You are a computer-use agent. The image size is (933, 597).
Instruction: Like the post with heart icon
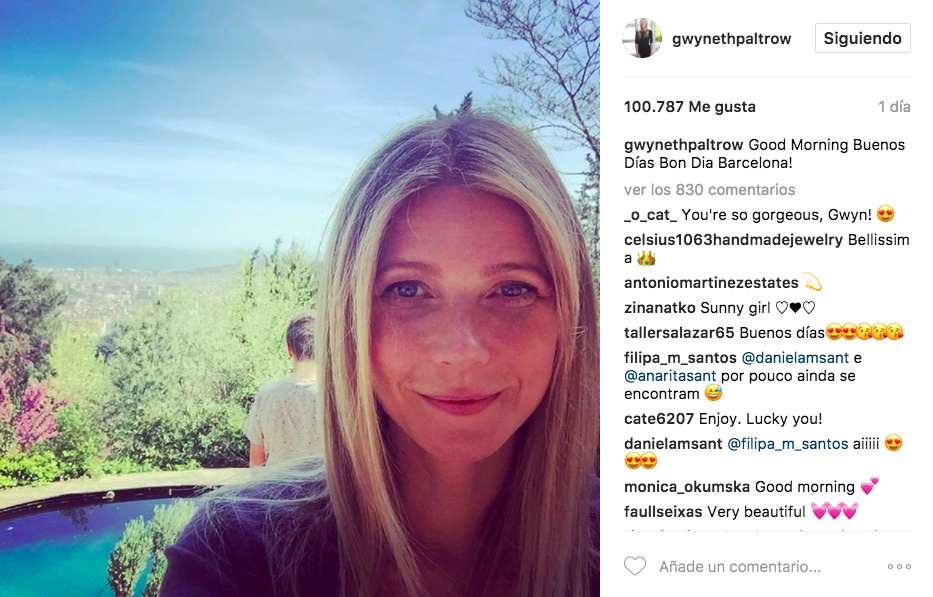[635, 566]
